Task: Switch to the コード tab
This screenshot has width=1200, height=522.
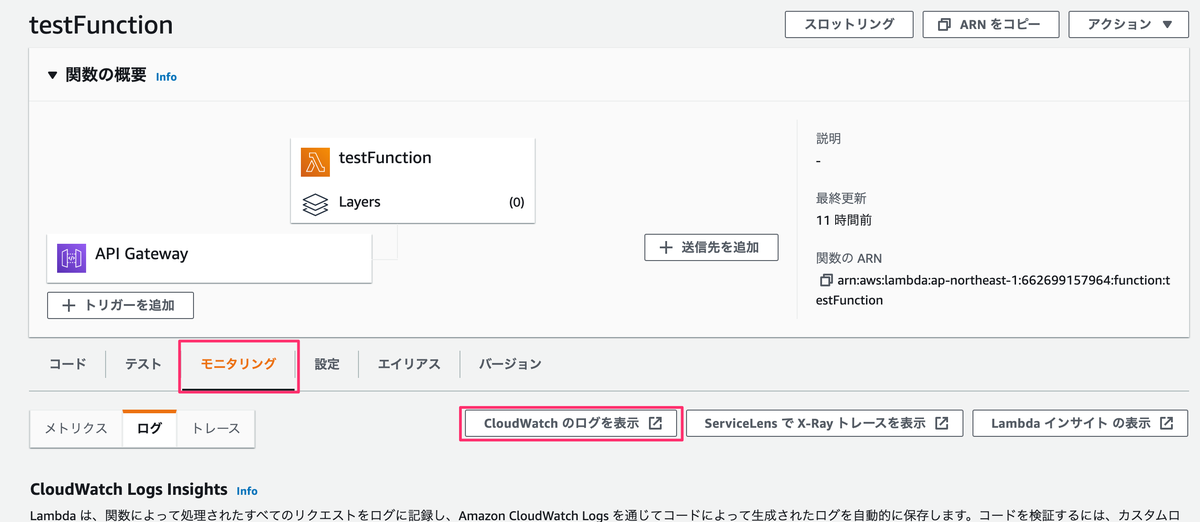Action: [x=67, y=364]
